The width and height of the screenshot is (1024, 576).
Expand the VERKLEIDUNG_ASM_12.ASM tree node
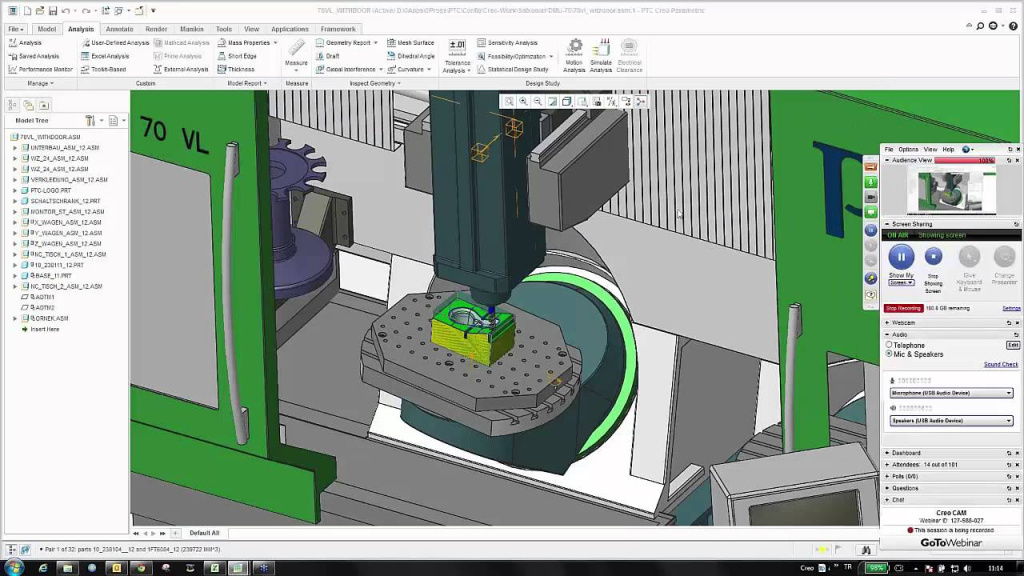pos(15,180)
